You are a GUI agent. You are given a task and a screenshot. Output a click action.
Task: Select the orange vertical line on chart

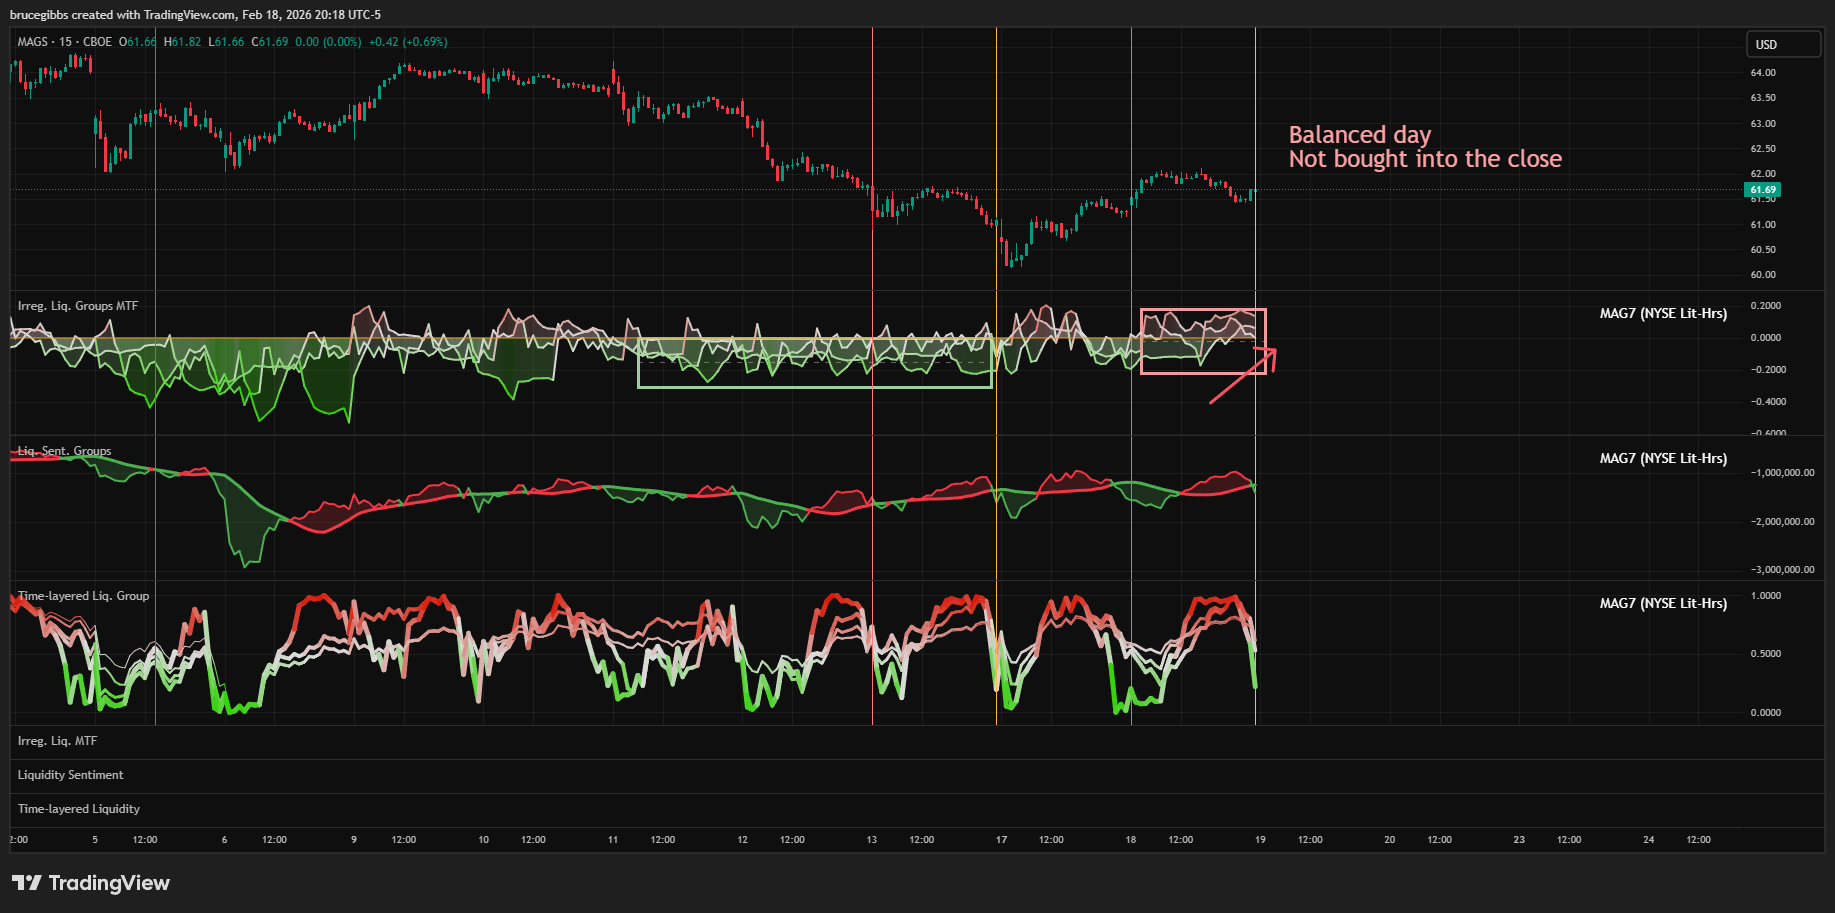coord(996,150)
